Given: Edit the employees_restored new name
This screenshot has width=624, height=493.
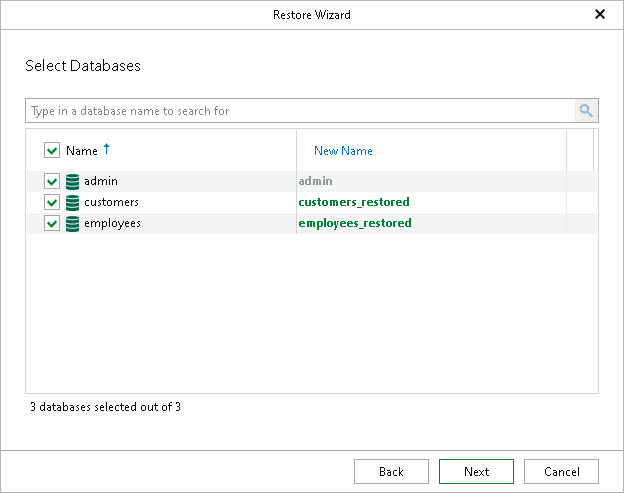Looking at the screenshot, I should 355,223.
